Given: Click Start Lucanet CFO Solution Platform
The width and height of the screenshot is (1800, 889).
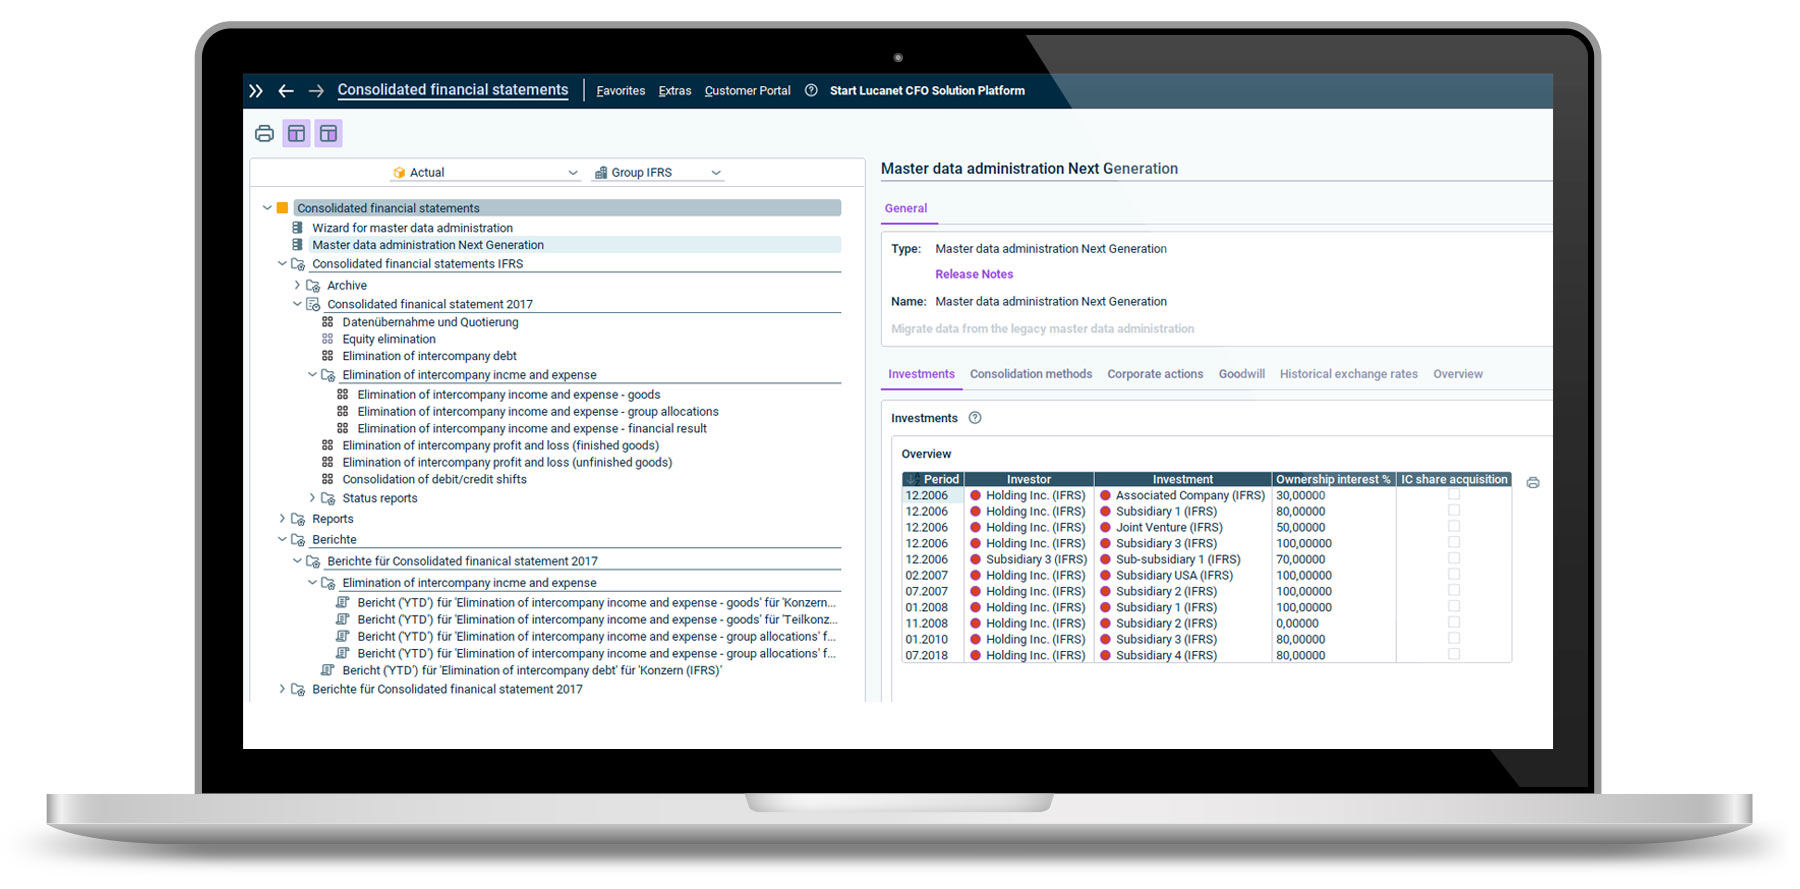Looking at the screenshot, I should tap(927, 91).
